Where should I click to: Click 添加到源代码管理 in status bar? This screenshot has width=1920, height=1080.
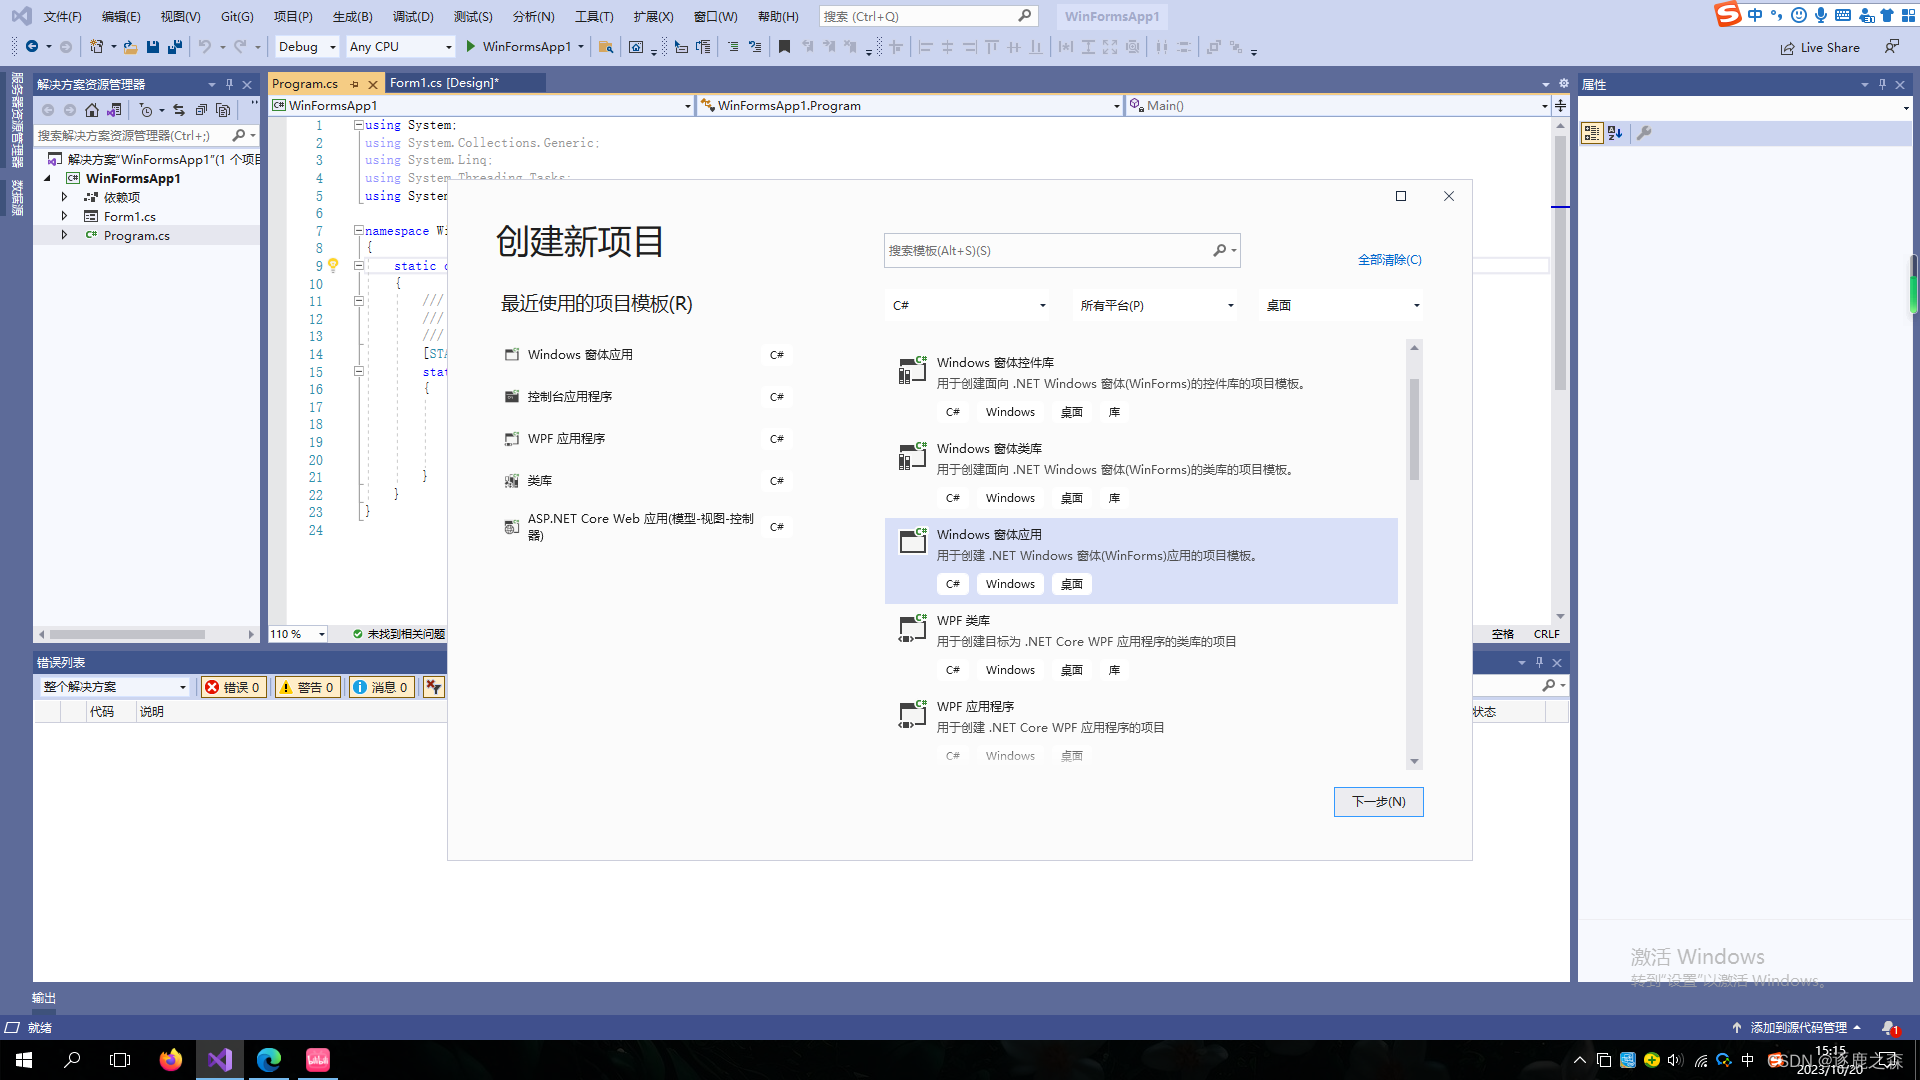tap(1797, 1028)
